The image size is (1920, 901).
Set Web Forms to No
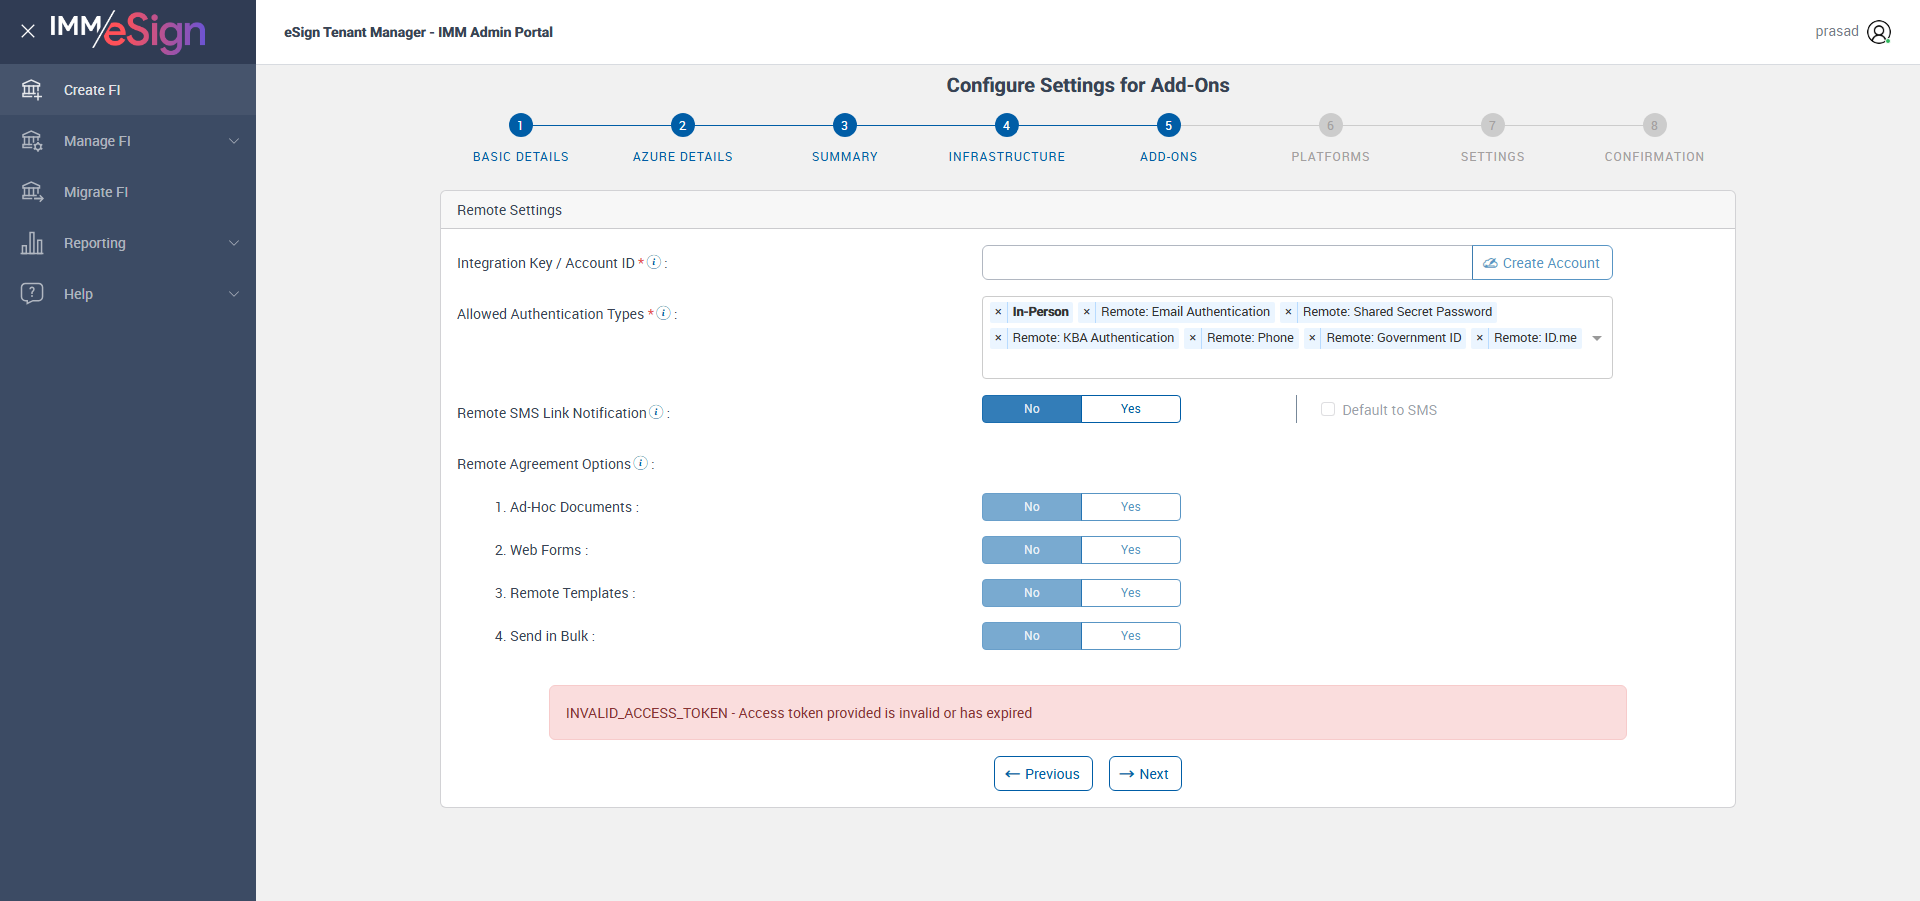click(x=1032, y=550)
